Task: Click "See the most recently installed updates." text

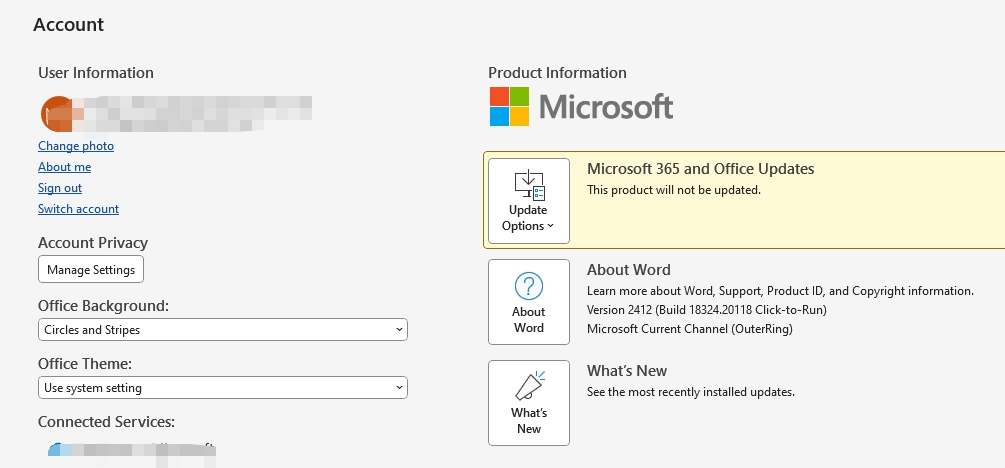Action: (691, 391)
